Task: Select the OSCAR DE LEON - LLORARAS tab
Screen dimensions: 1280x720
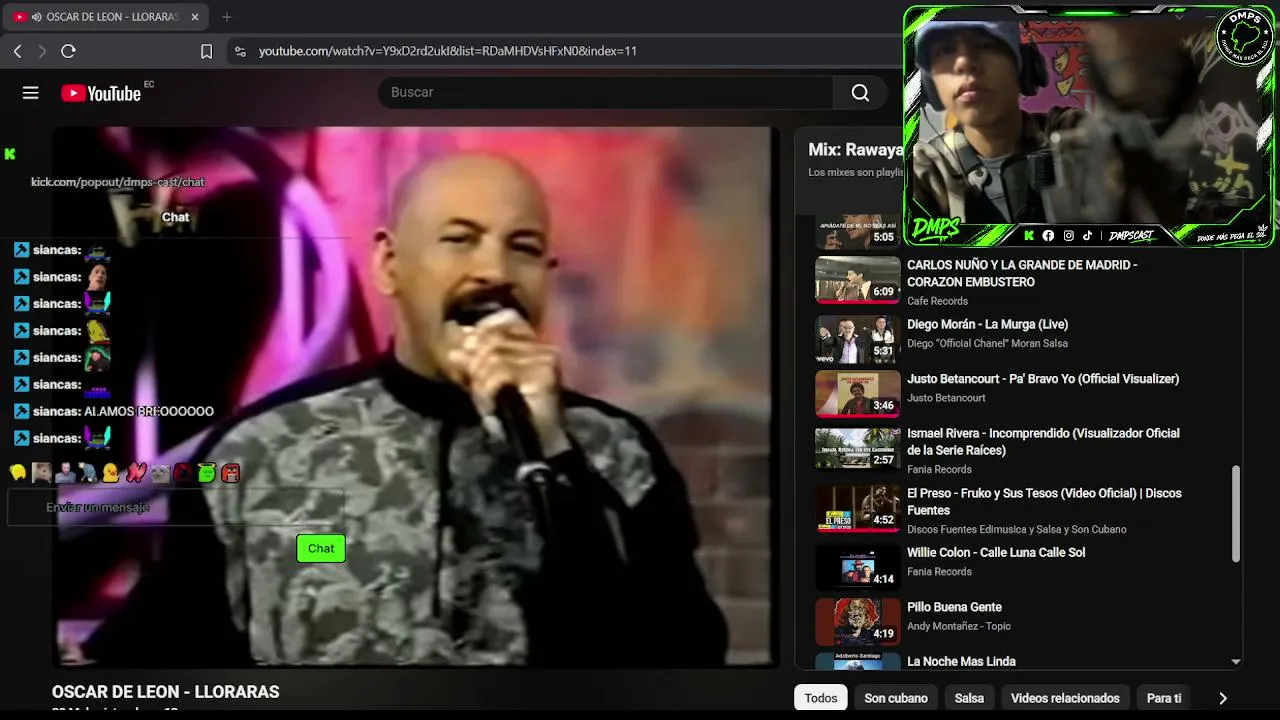Action: pos(108,17)
